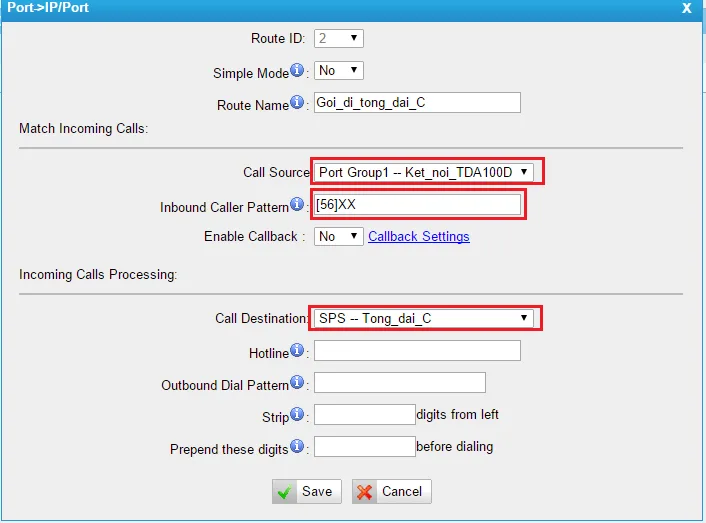Click info icon beside Strip label
Screen dimensions: 706x523
(297, 416)
